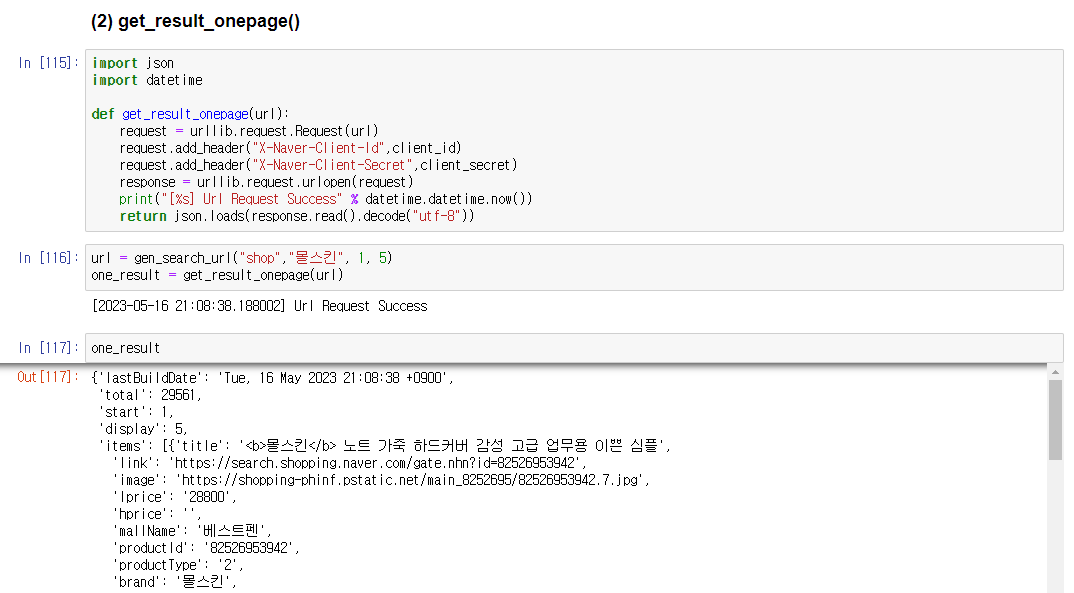Screen dimensions: 1074x593
Task: Click the 'url = gen_search_url' line
Action: 242,258
